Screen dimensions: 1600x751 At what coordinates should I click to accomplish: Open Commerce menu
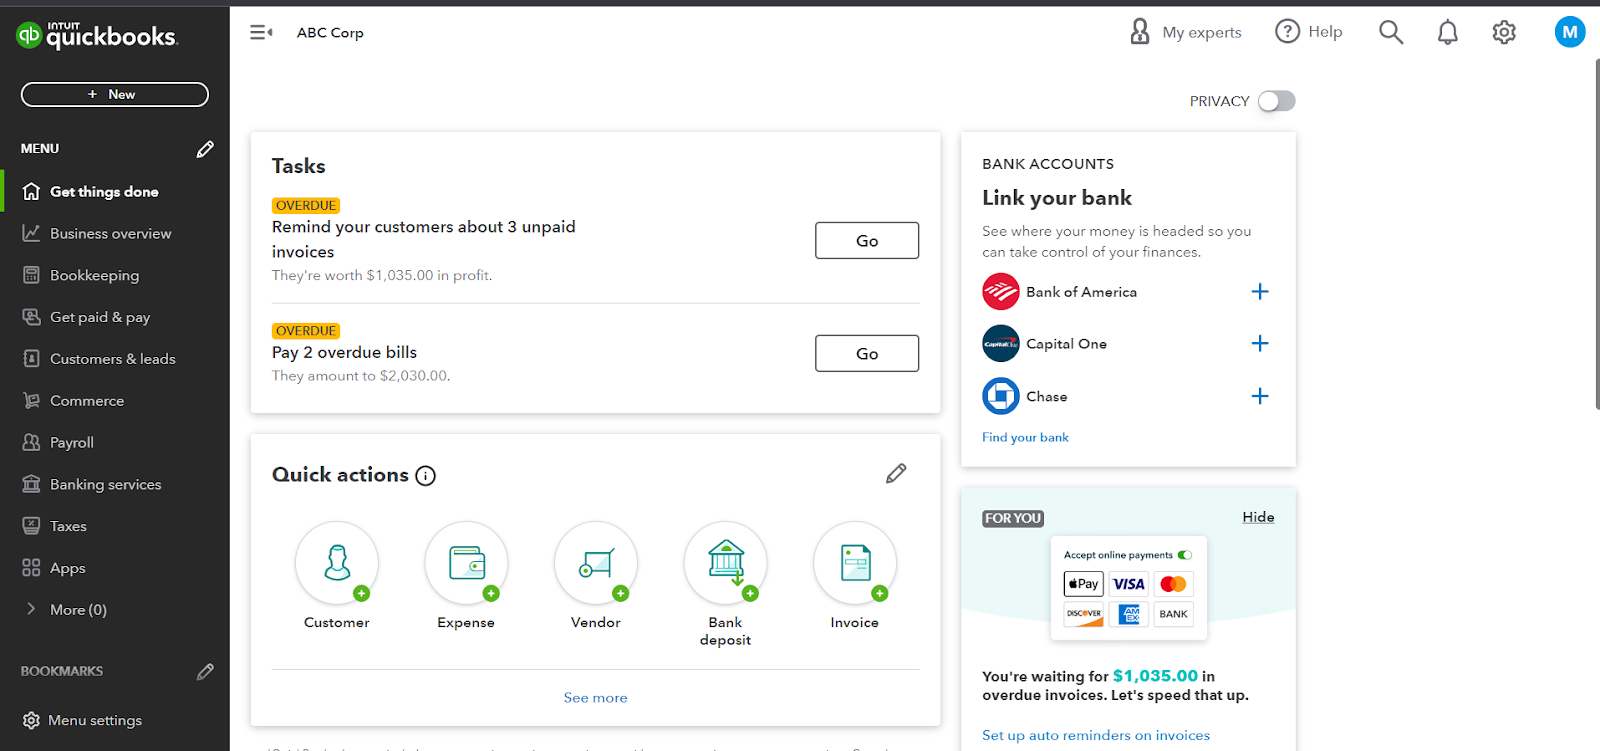[87, 401]
